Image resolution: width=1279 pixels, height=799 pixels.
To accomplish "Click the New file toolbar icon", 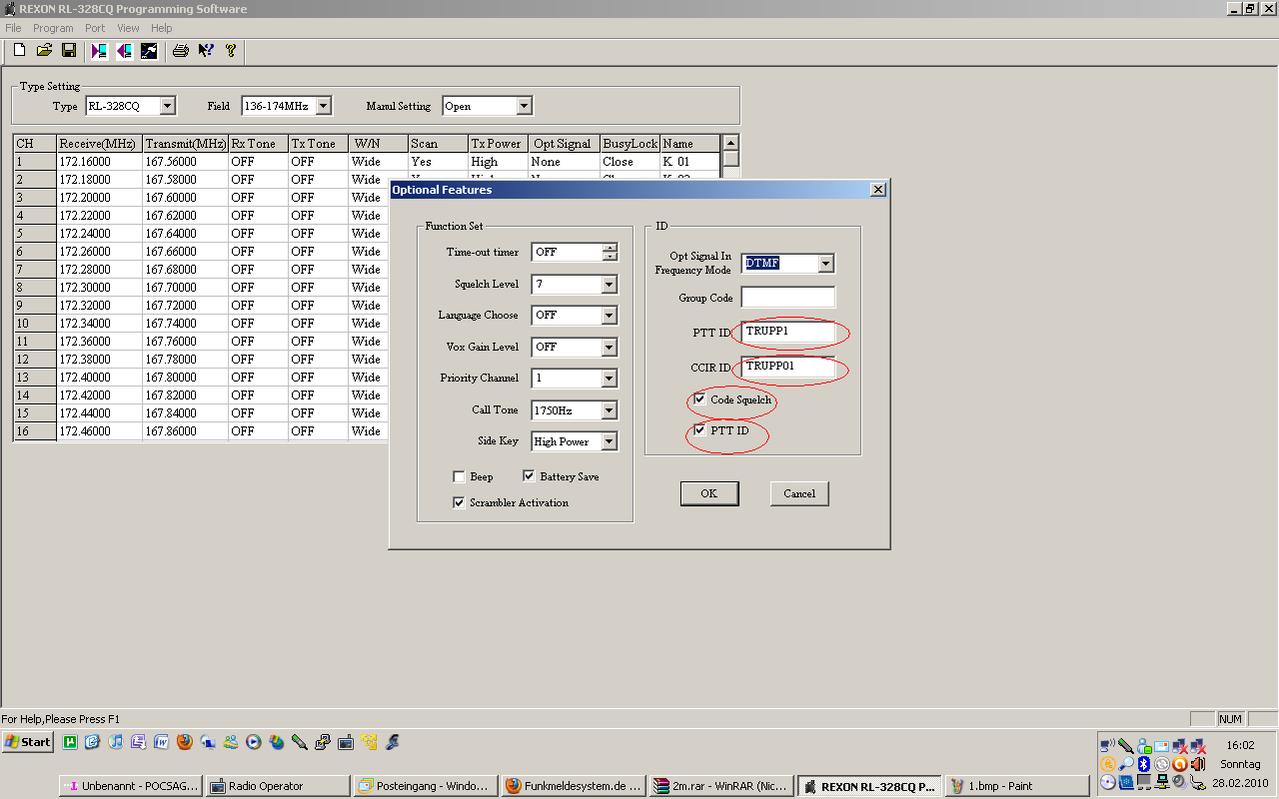I will pyautogui.click(x=19, y=50).
